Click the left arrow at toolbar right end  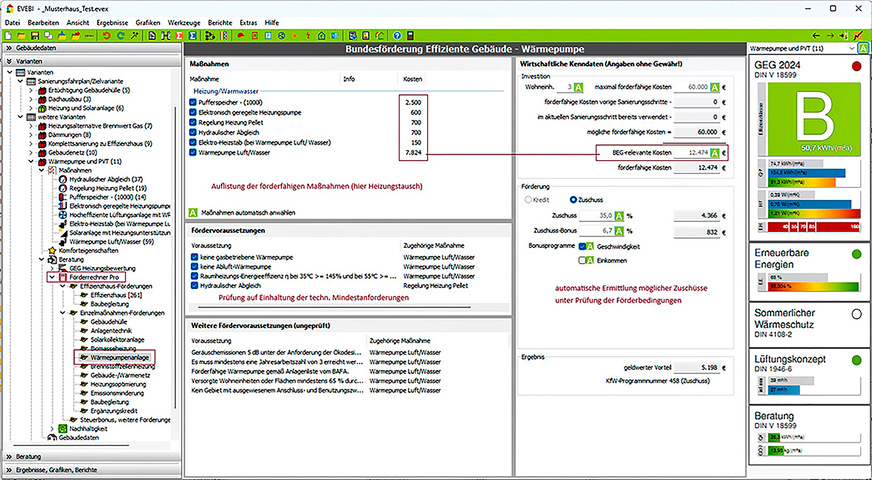(x=816, y=36)
